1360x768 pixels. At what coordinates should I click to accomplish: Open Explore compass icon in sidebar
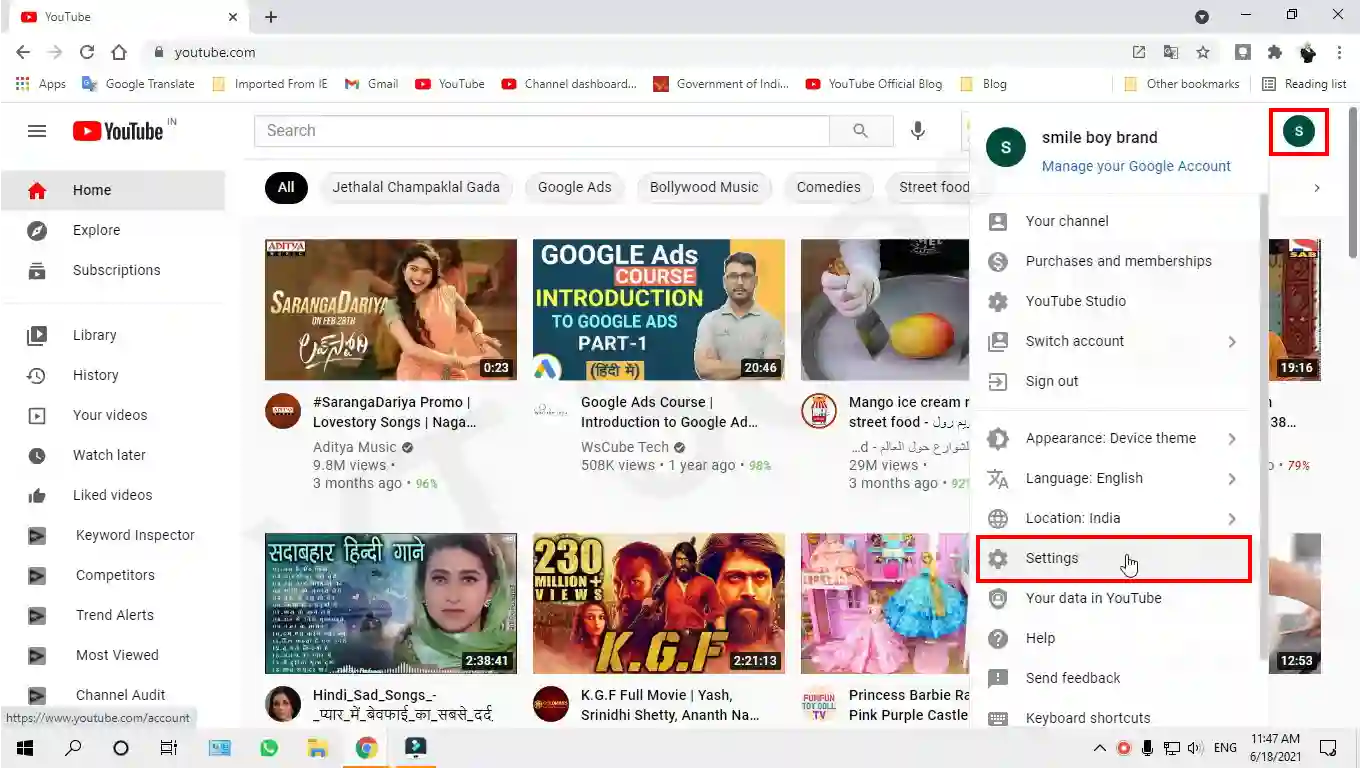pyautogui.click(x=37, y=230)
